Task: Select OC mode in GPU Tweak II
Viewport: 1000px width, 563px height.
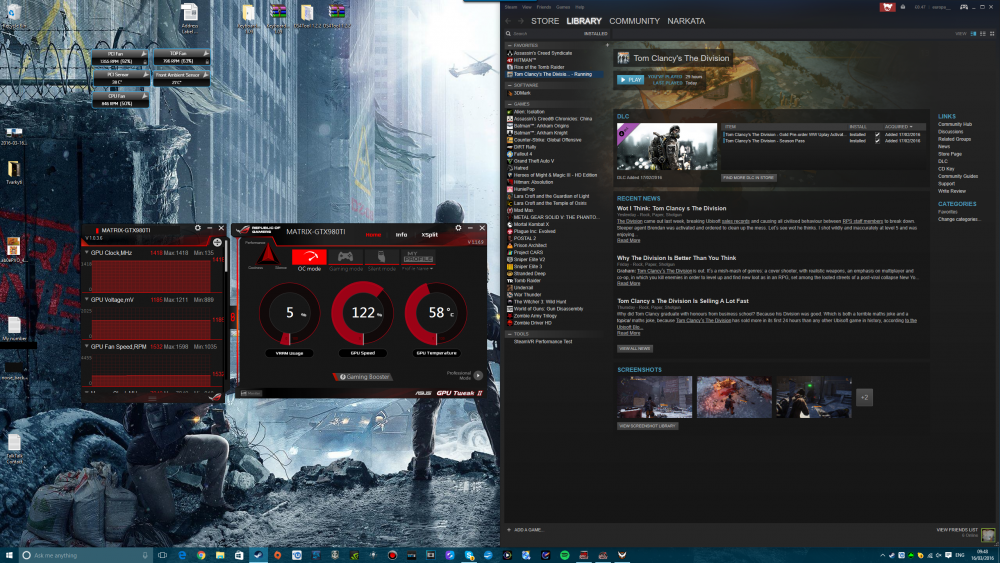Action: coord(309,257)
